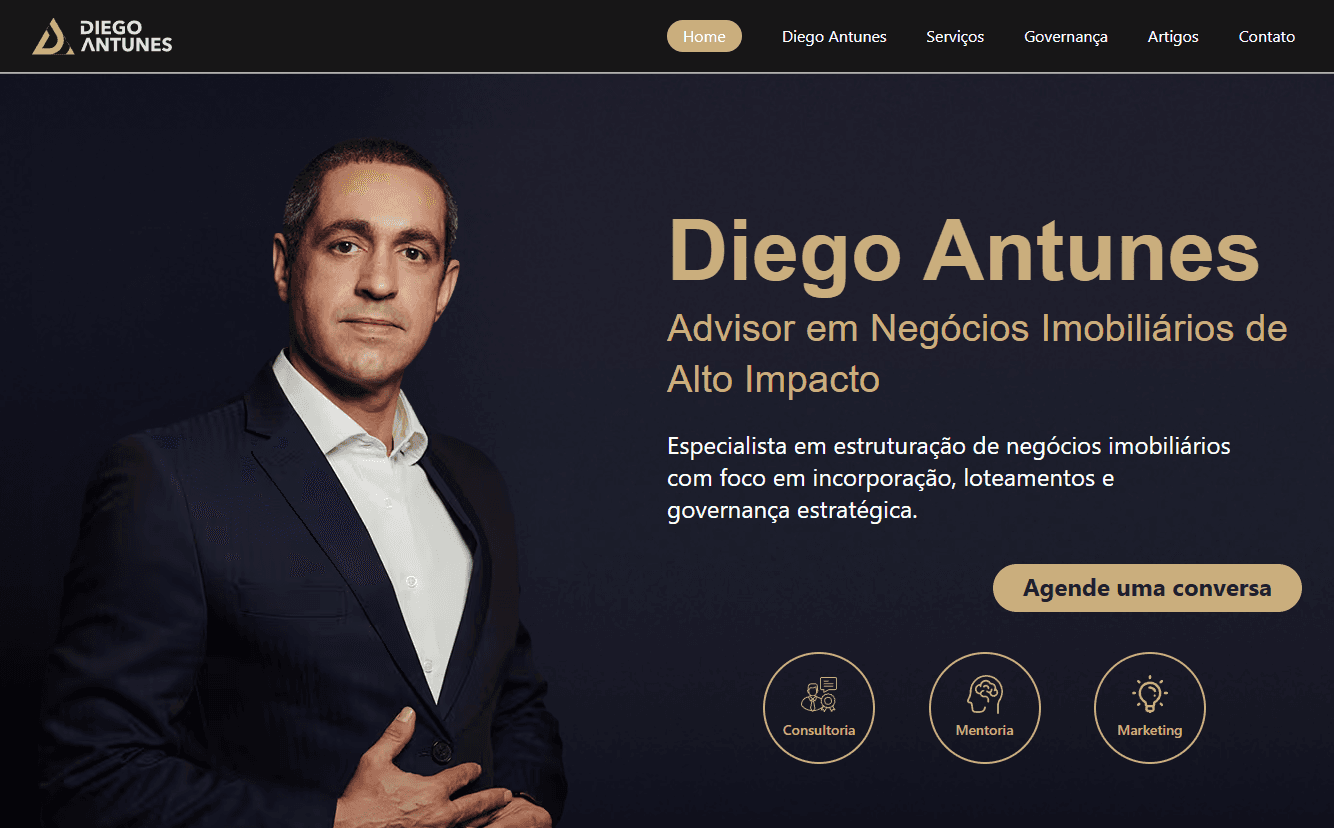Viewport: 1334px width, 828px height.
Task: Click the large Diego Antunes hero heading
Action: pyautogui.click(x=964, y=252)
